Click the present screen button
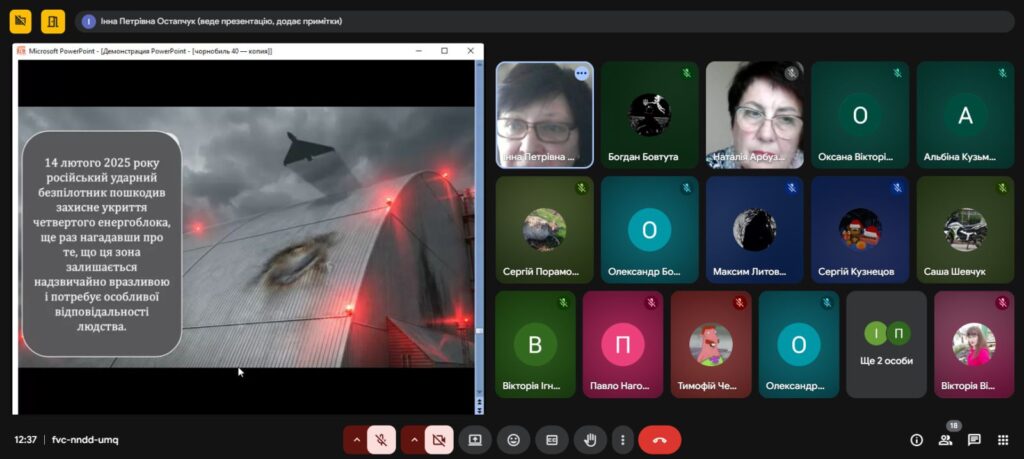Viewport: 1024px width, 459px height. point(475,439)
